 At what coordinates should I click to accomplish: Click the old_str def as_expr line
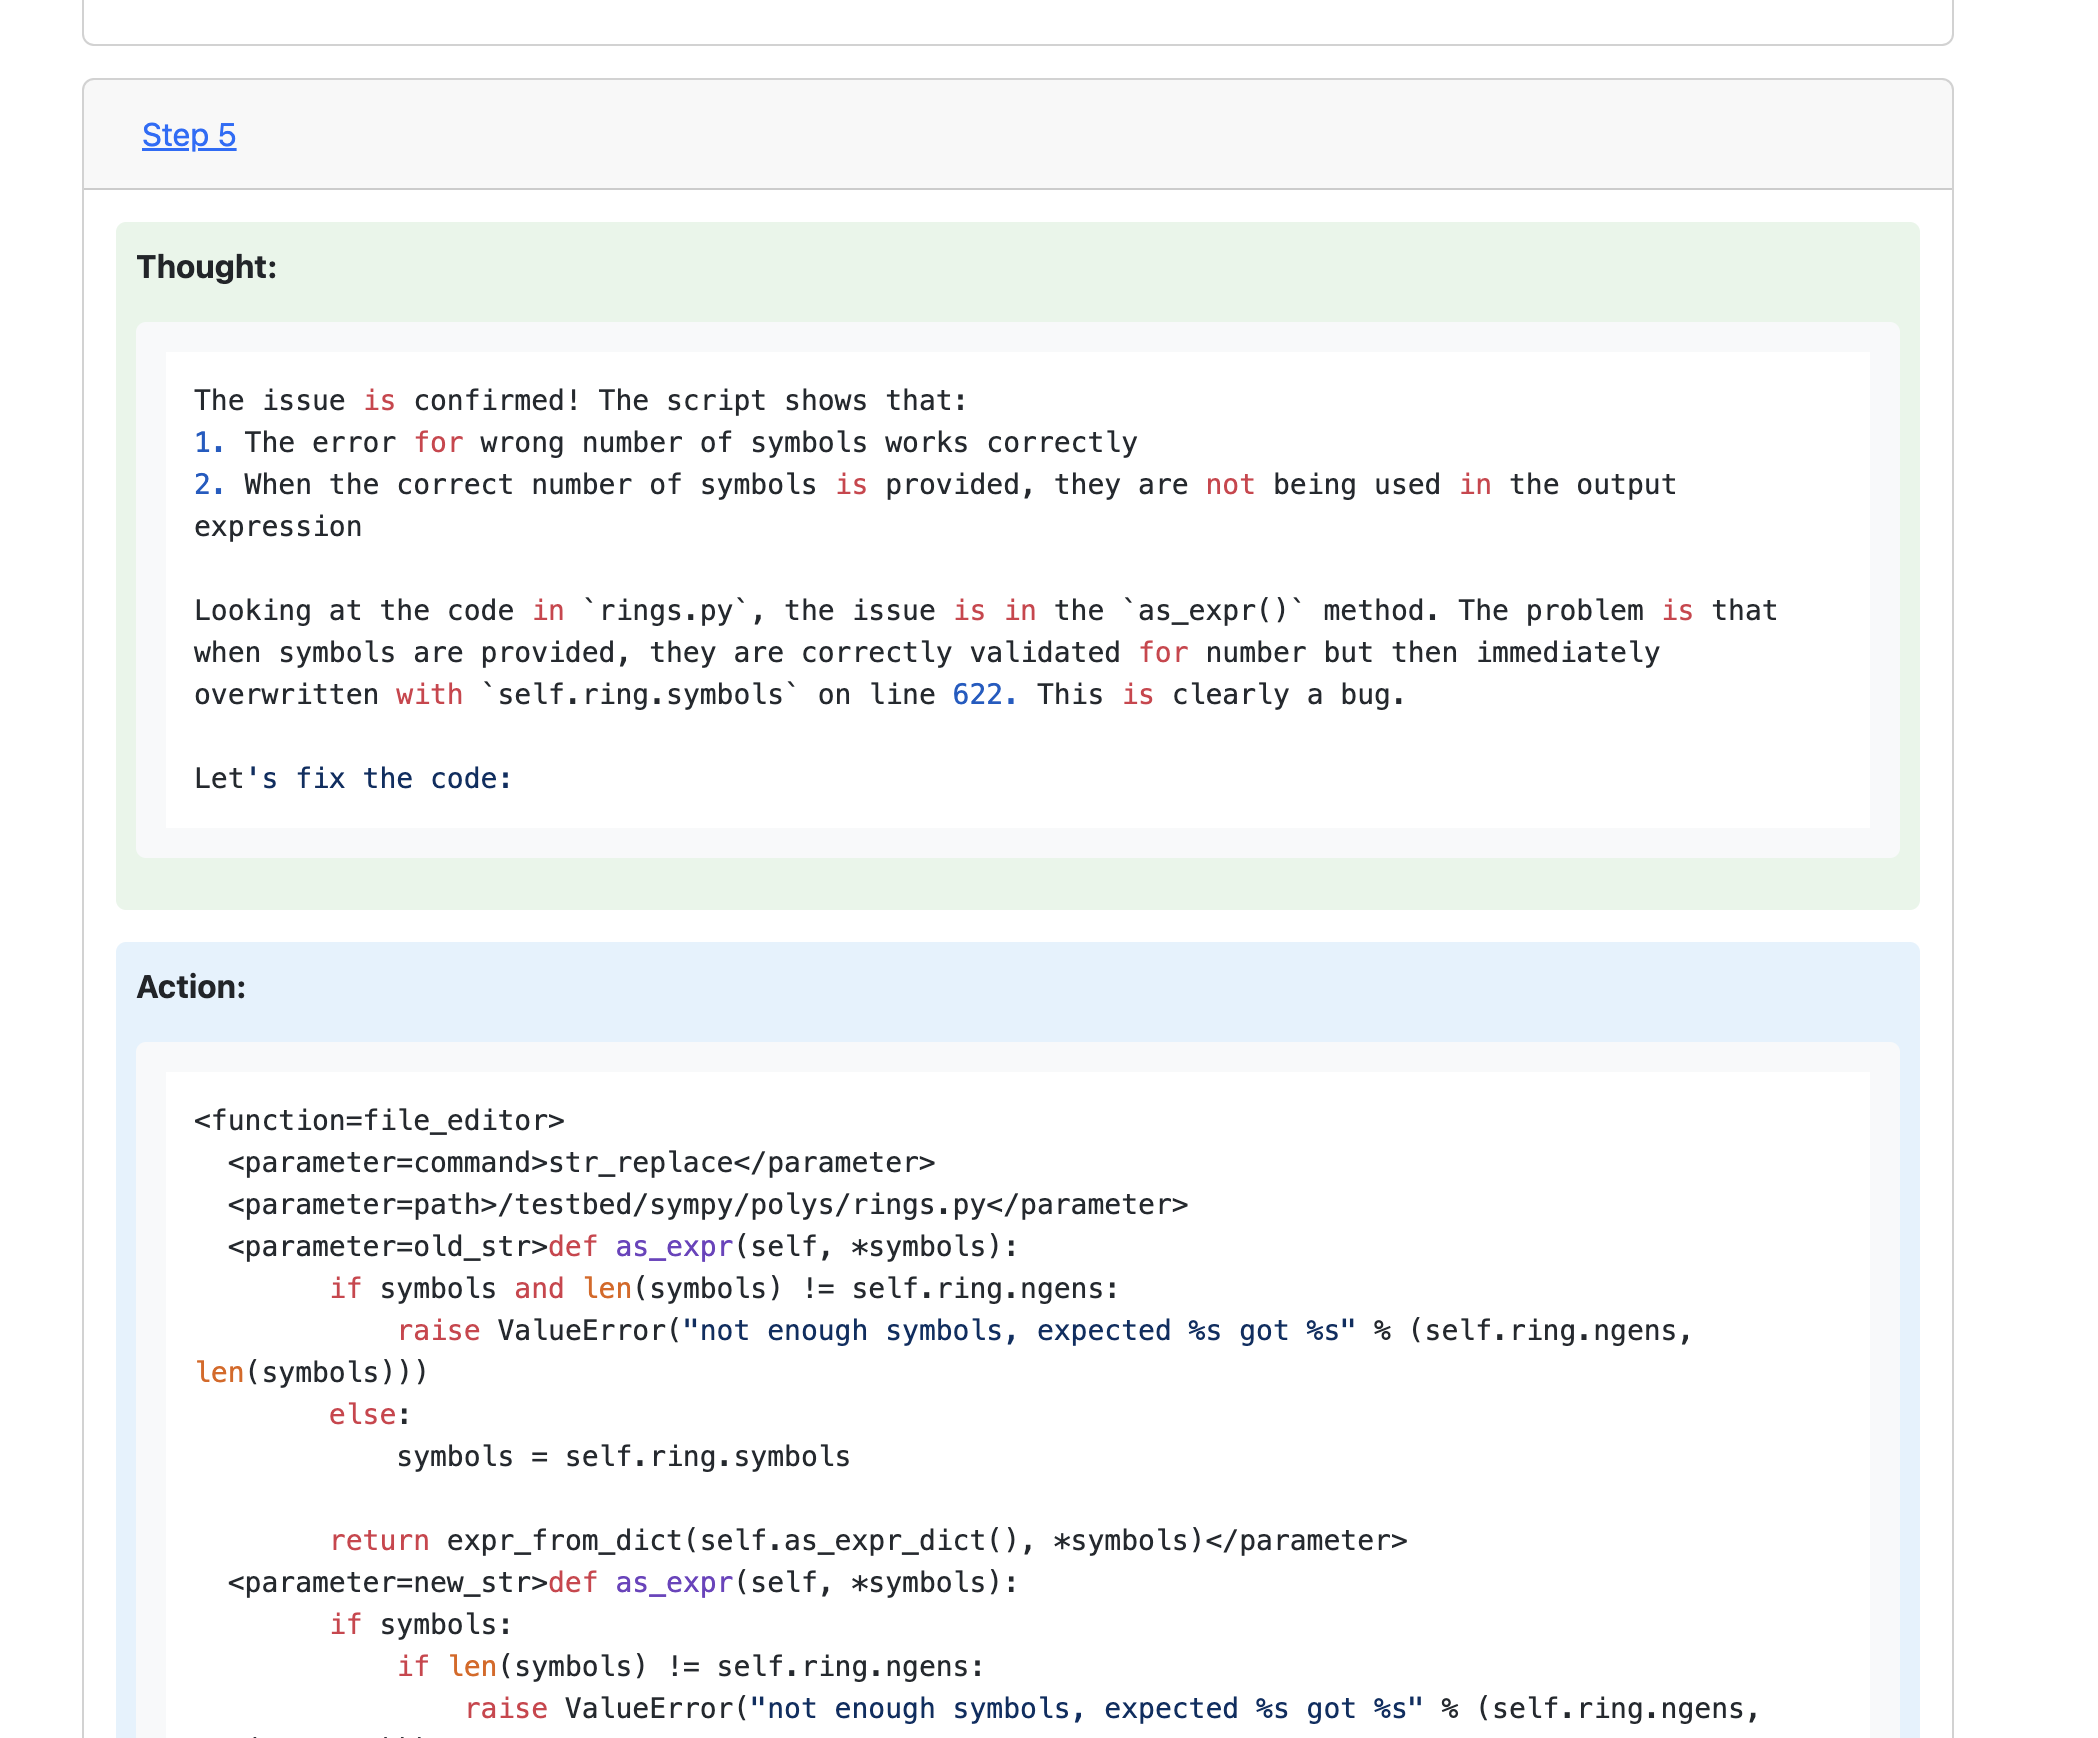[x=622, y=1247]
